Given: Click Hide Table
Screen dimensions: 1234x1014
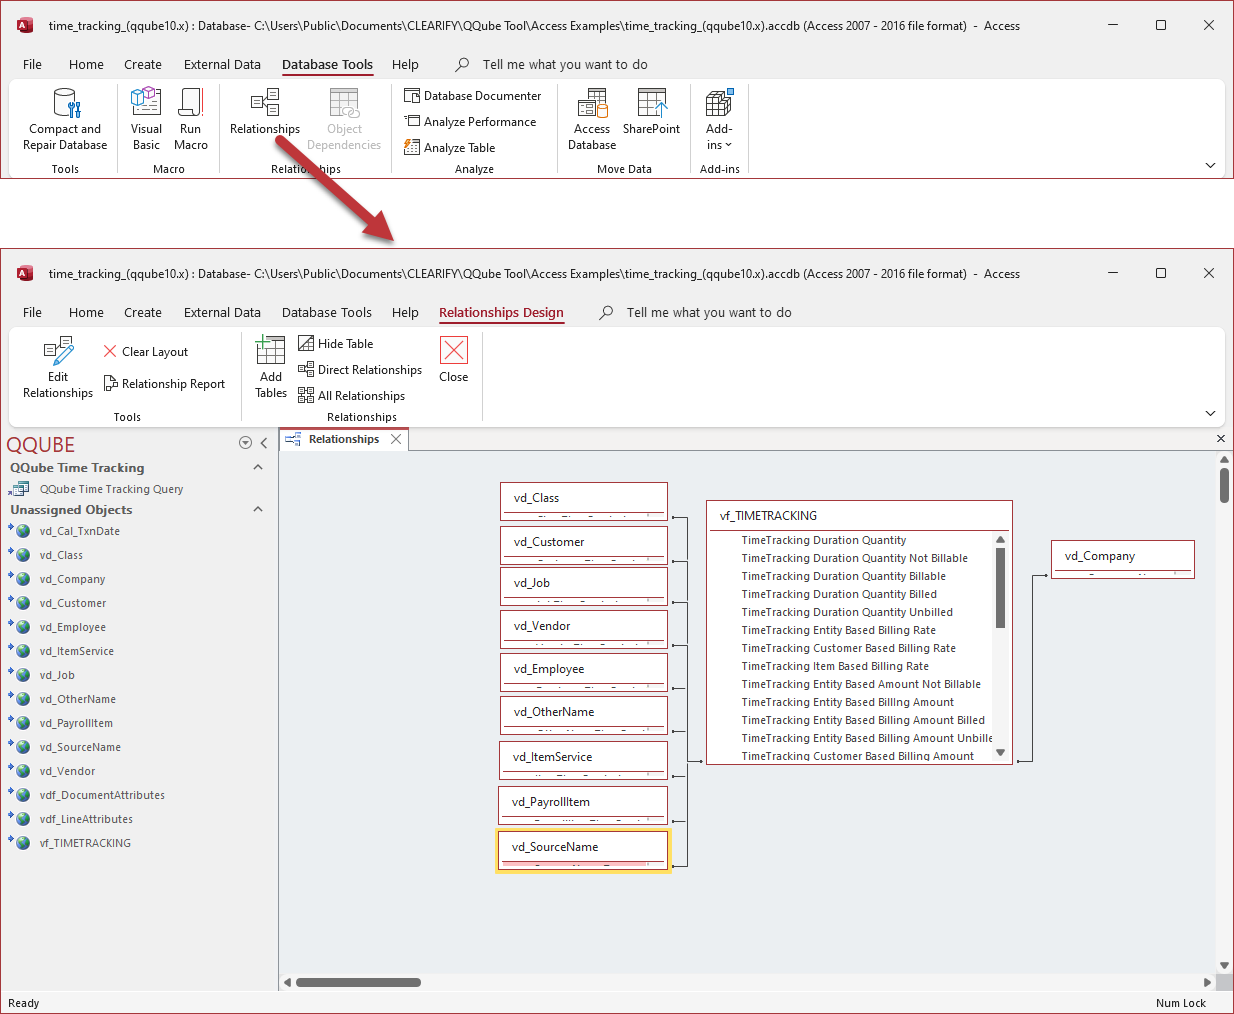Looking at the screenshot, I should (336, 344).
